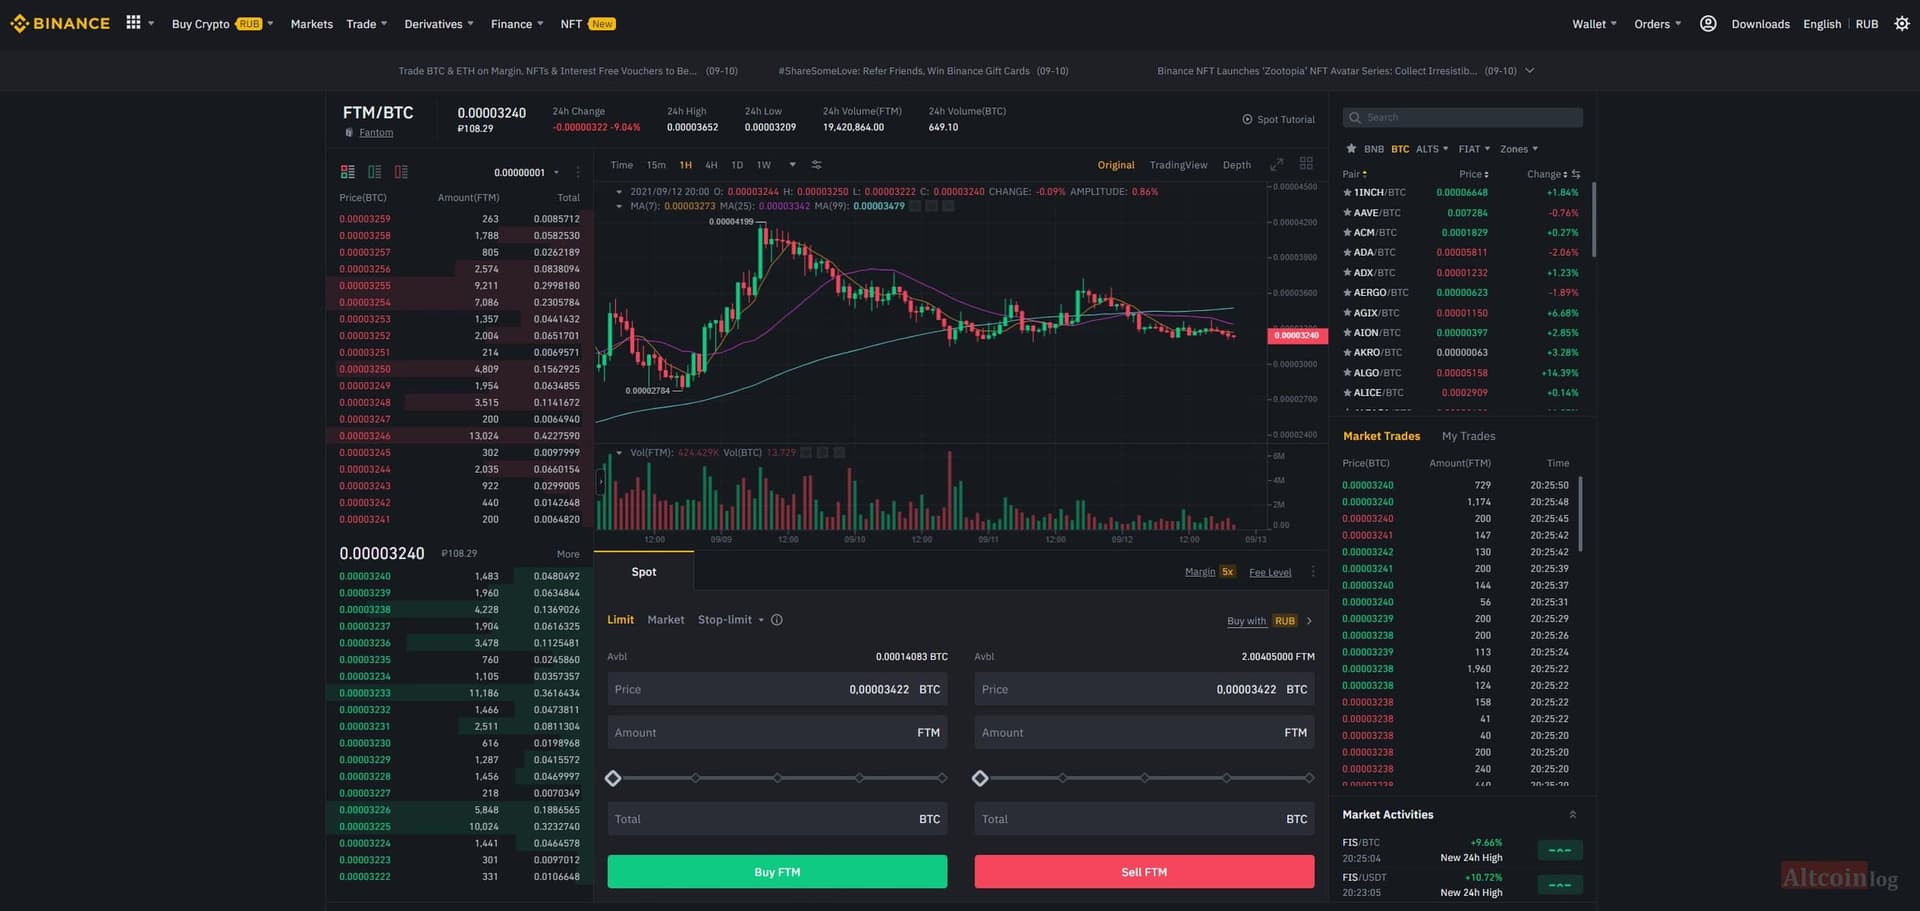Open the settings gear in top bar
1920x911 pixels.
(x=1902, y=23)
